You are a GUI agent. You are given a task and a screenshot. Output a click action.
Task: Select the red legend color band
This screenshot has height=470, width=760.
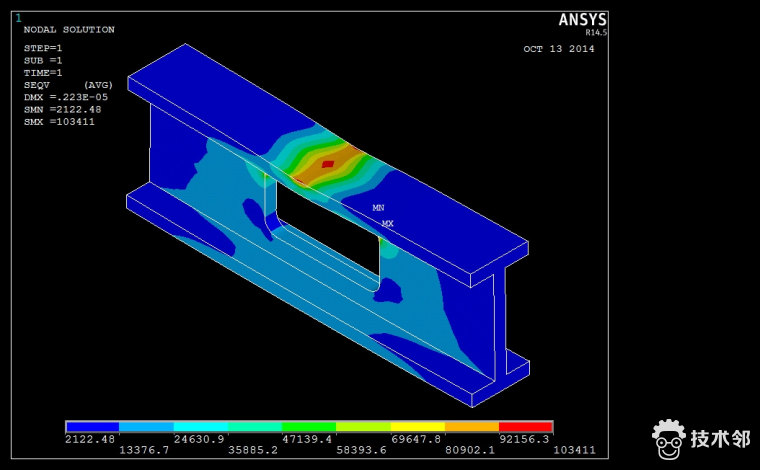coord(525,427)
